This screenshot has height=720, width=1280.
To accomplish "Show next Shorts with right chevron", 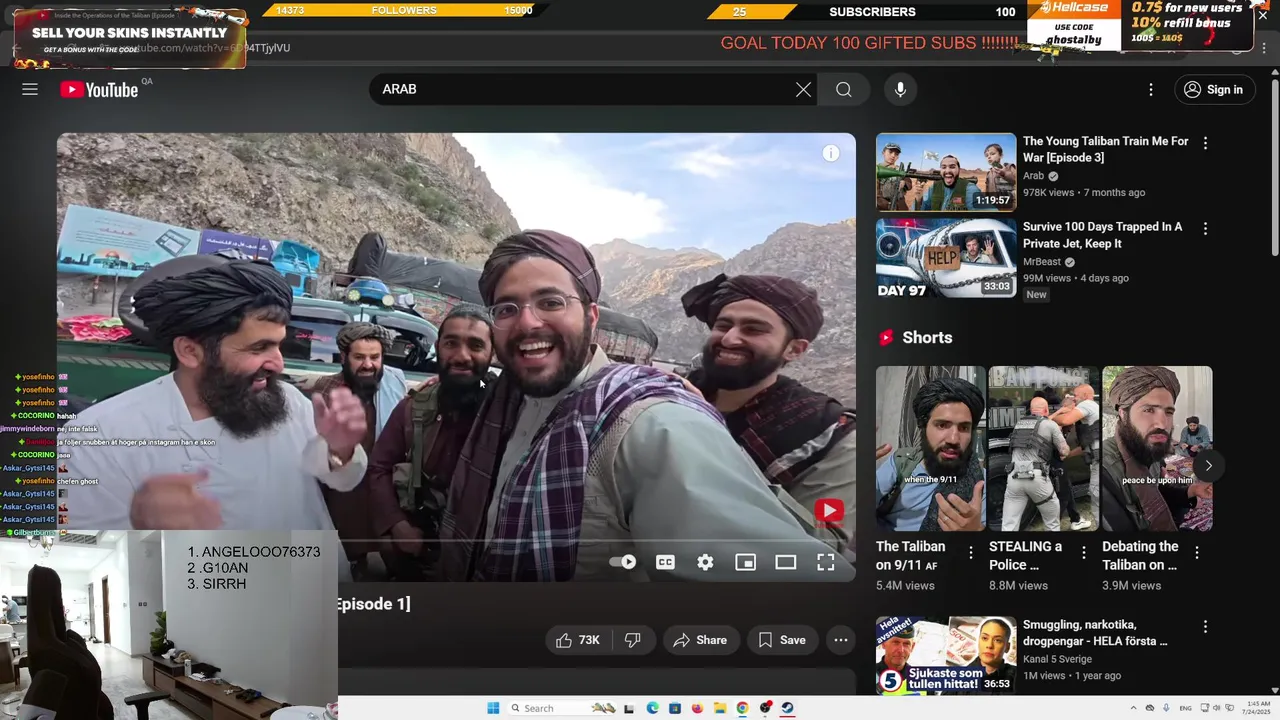I will (x=1208, y=465).
